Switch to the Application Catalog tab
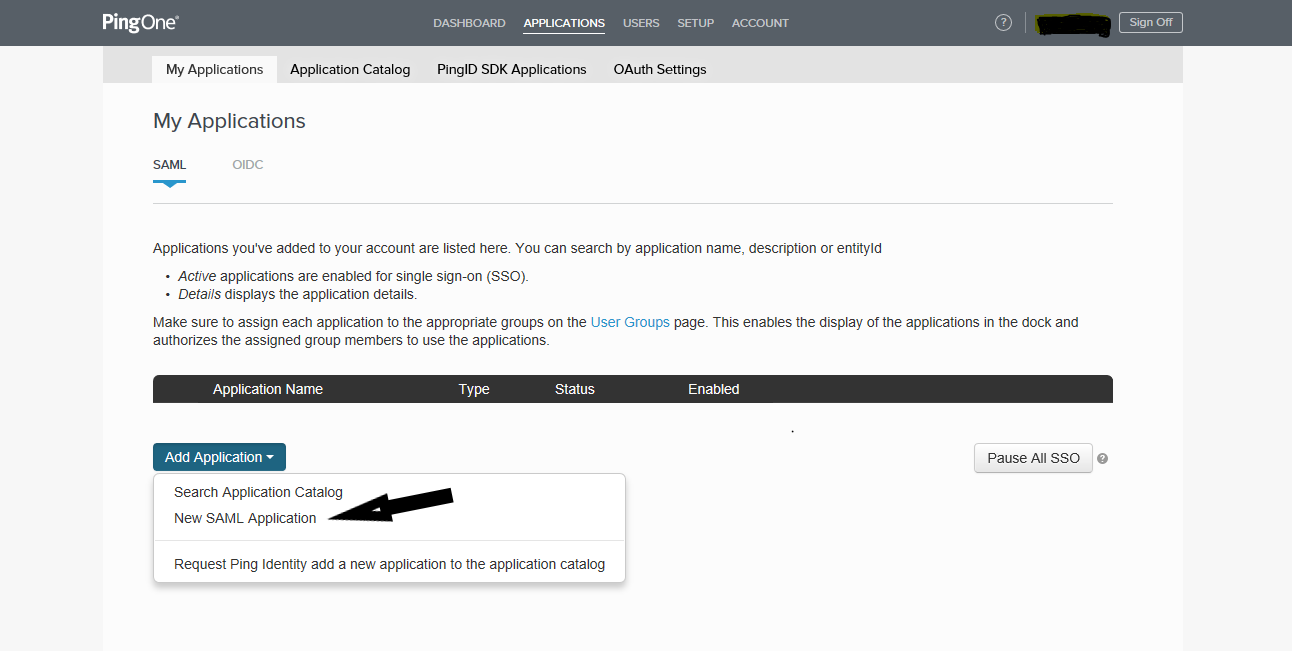Screen dimensions: 1292x651 (x=350, y=69)
